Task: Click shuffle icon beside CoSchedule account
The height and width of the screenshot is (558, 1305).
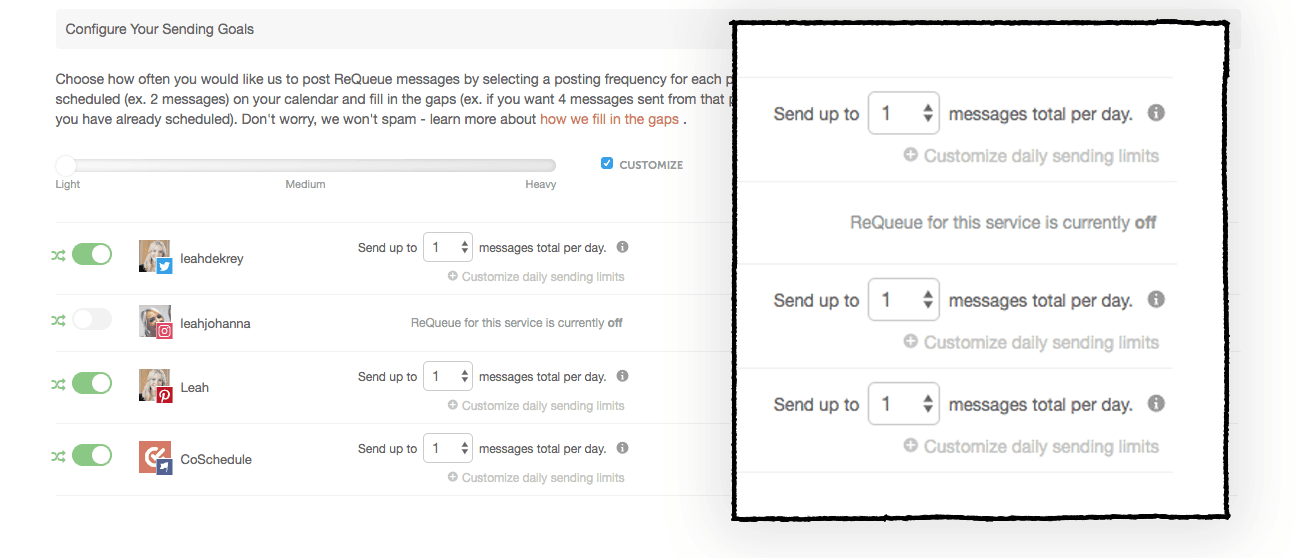Action: click(x=58, y=456)
